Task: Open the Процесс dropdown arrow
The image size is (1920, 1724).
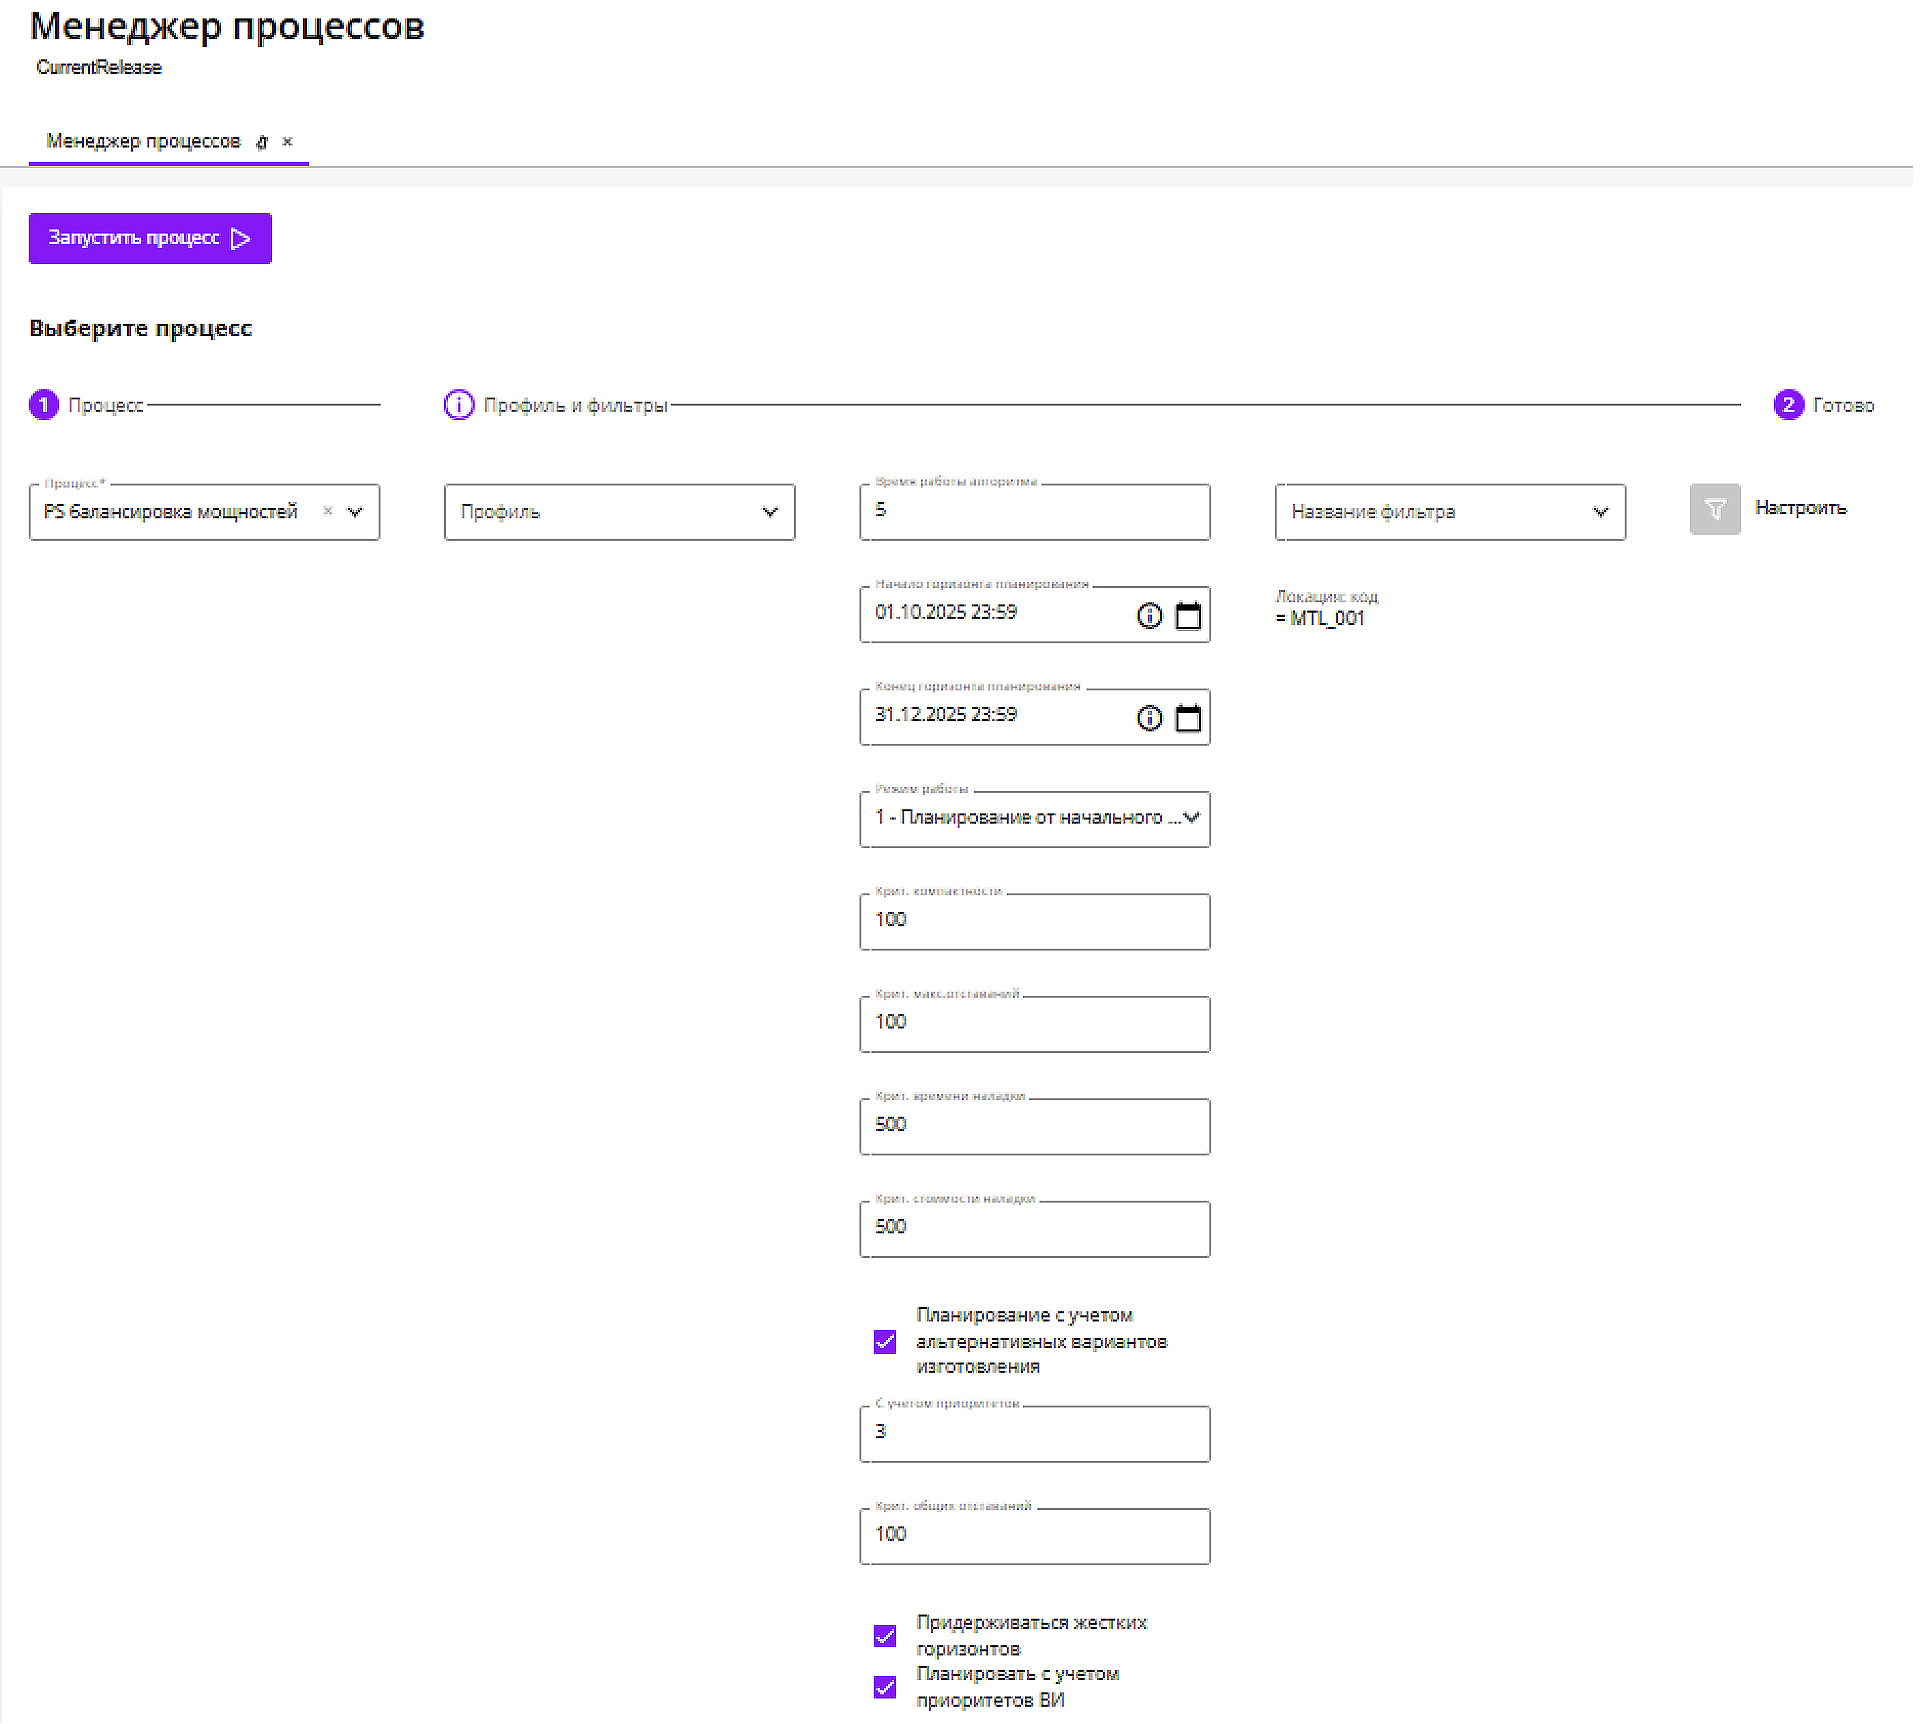Action: 355,512
